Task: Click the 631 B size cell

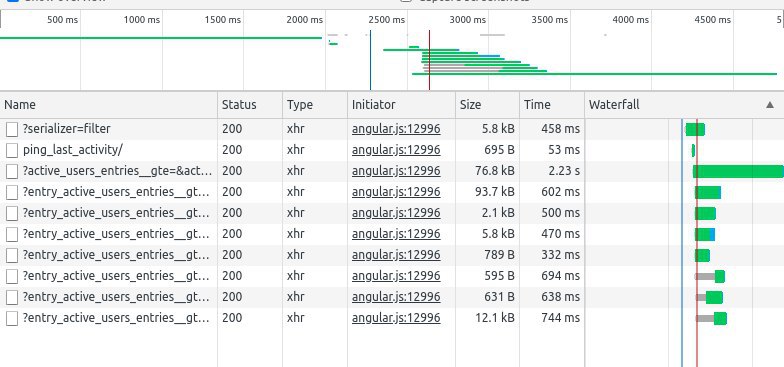Action: 499,297
